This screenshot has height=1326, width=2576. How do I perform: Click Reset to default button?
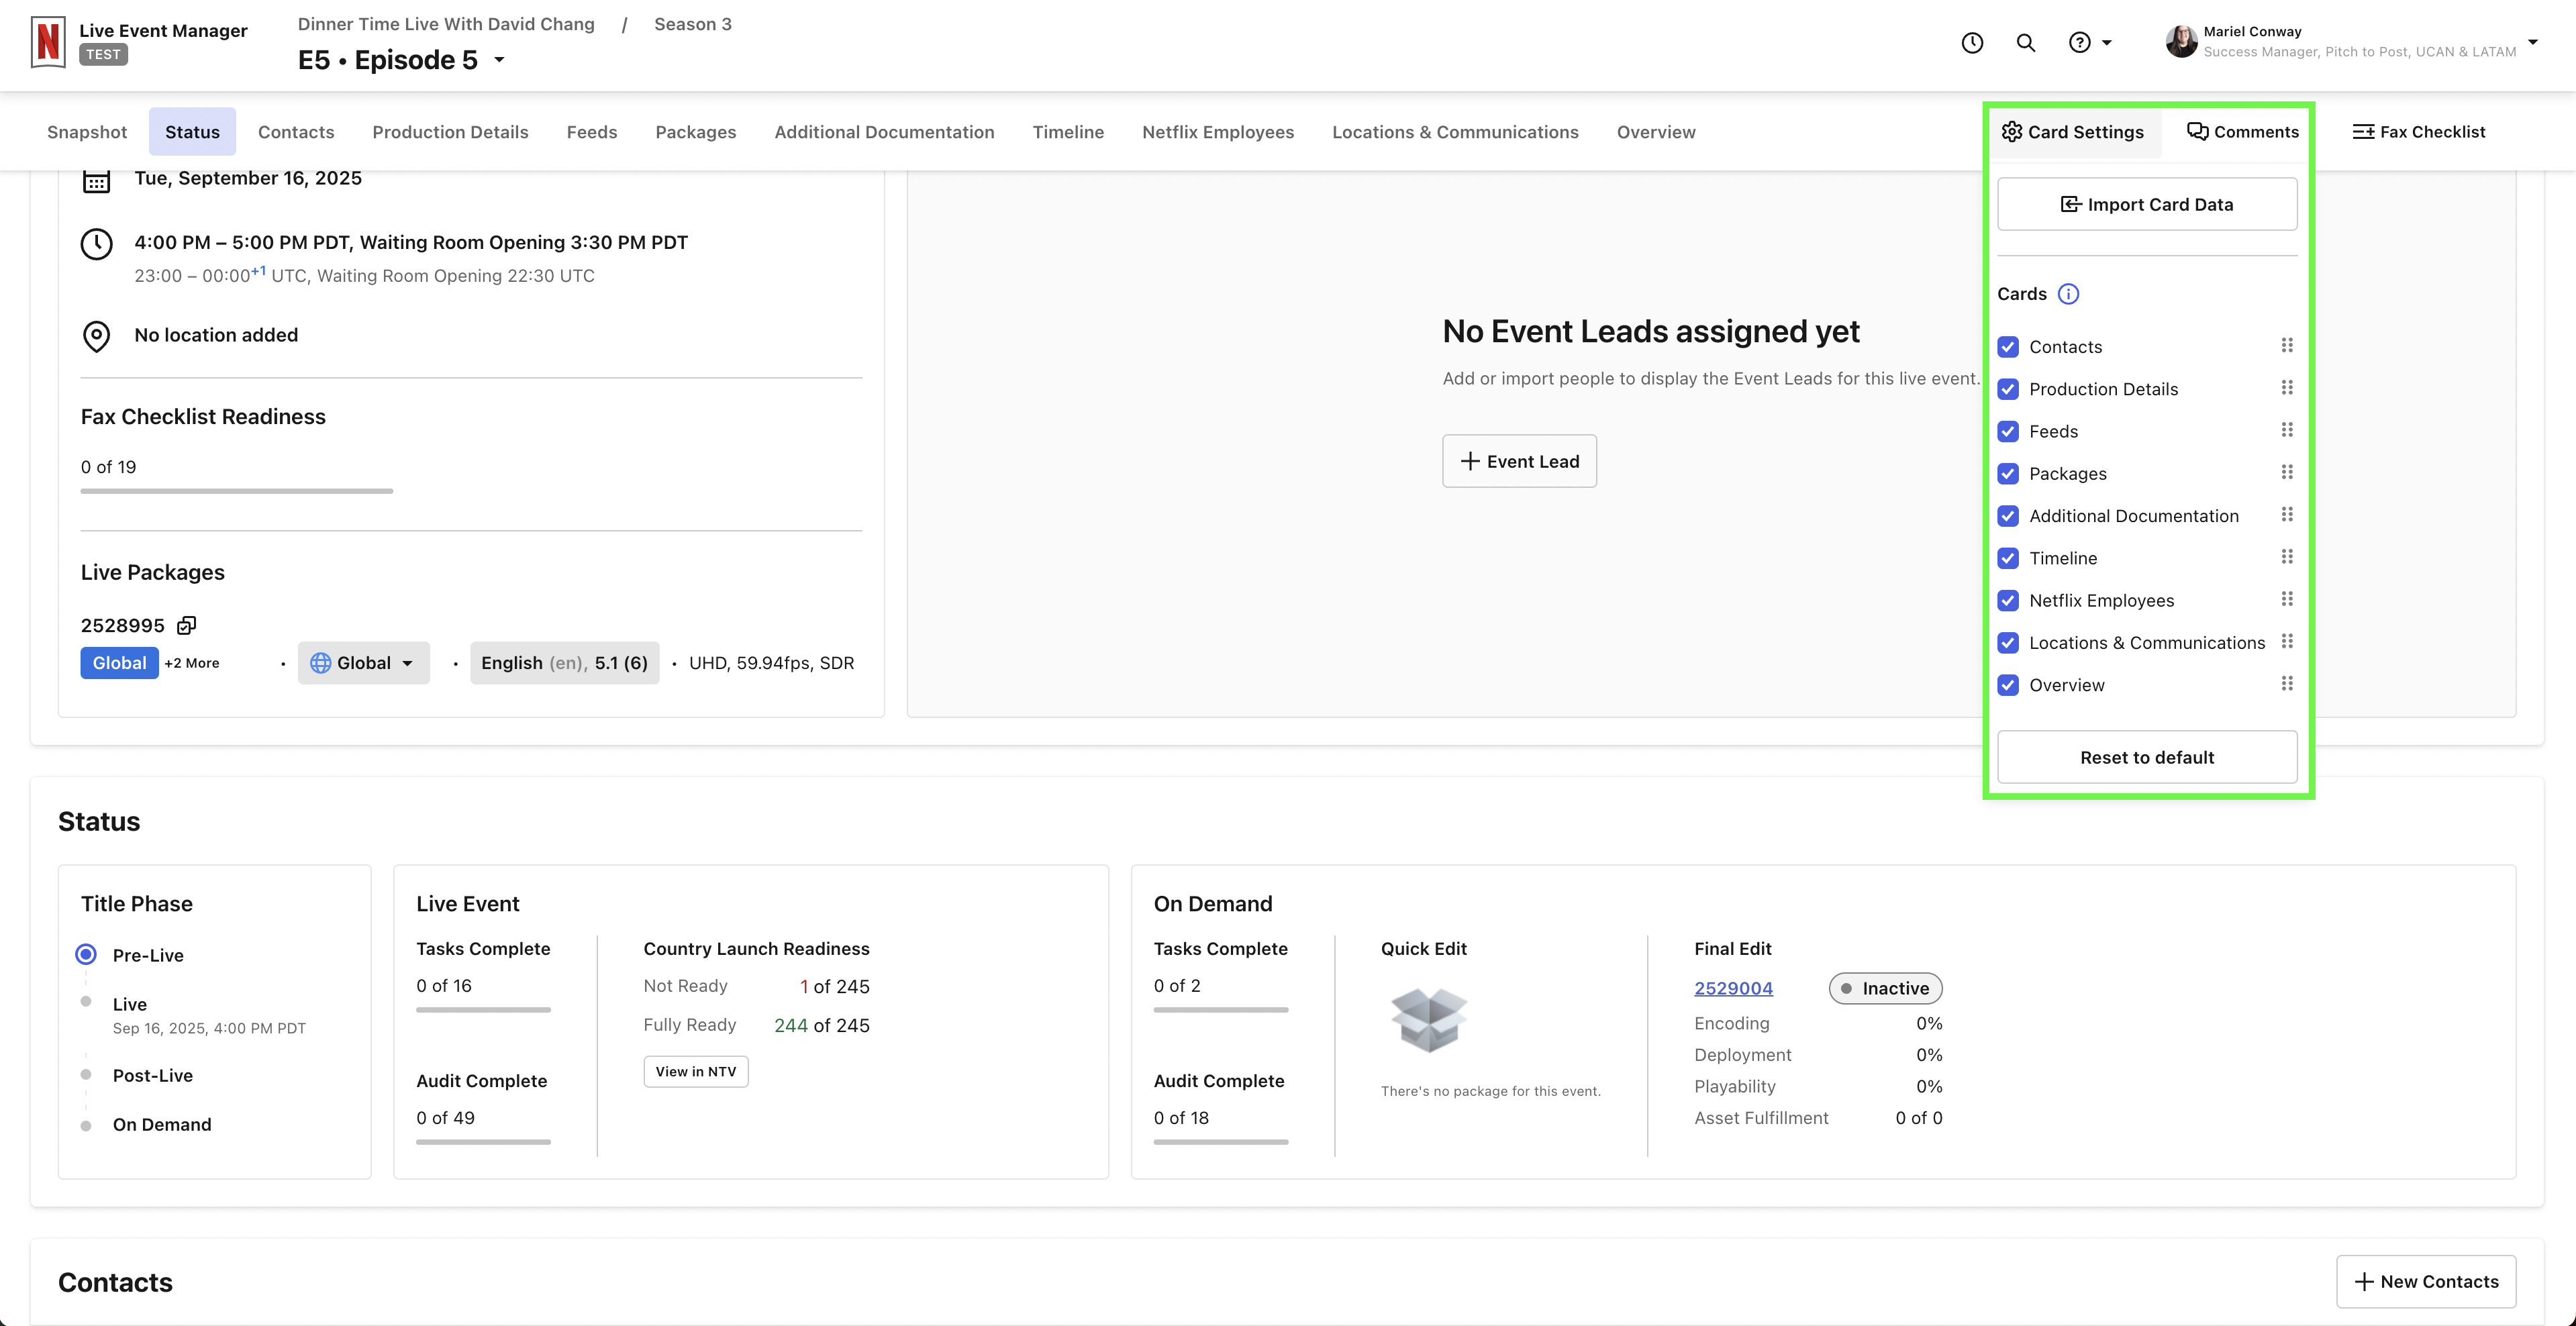pos(2147,757)
